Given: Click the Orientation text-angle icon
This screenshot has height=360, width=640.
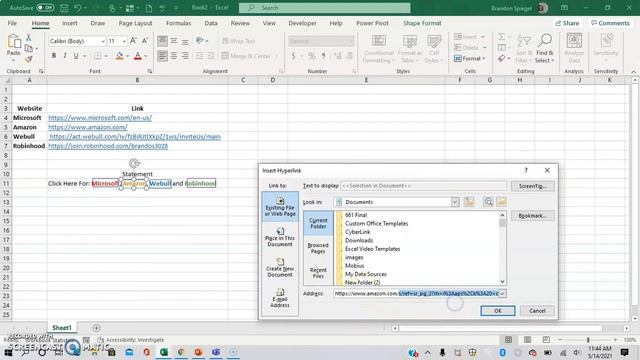Looking at the screenshot, I should tap(200, 41).
